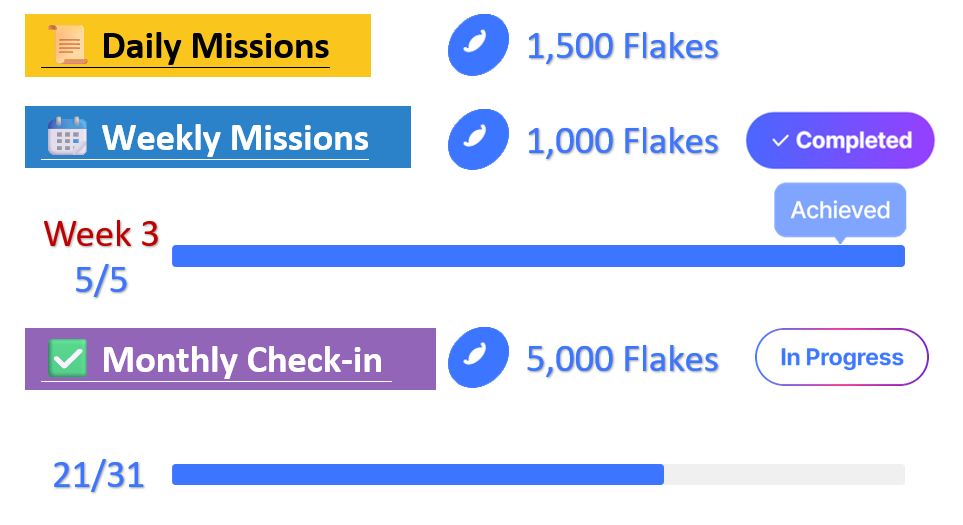The width and height of the screenshot is (963, 525).
Task: Open the Daily Missions heading link
Action: tap(216, 46)
